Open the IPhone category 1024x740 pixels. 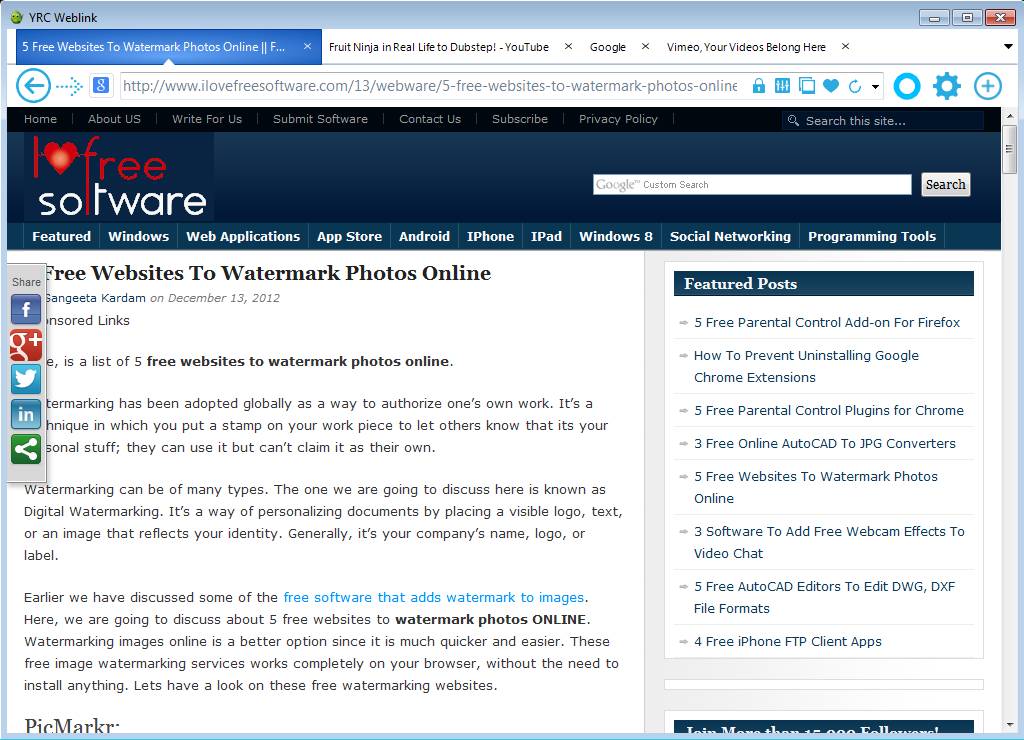click(x=490, y=236)
